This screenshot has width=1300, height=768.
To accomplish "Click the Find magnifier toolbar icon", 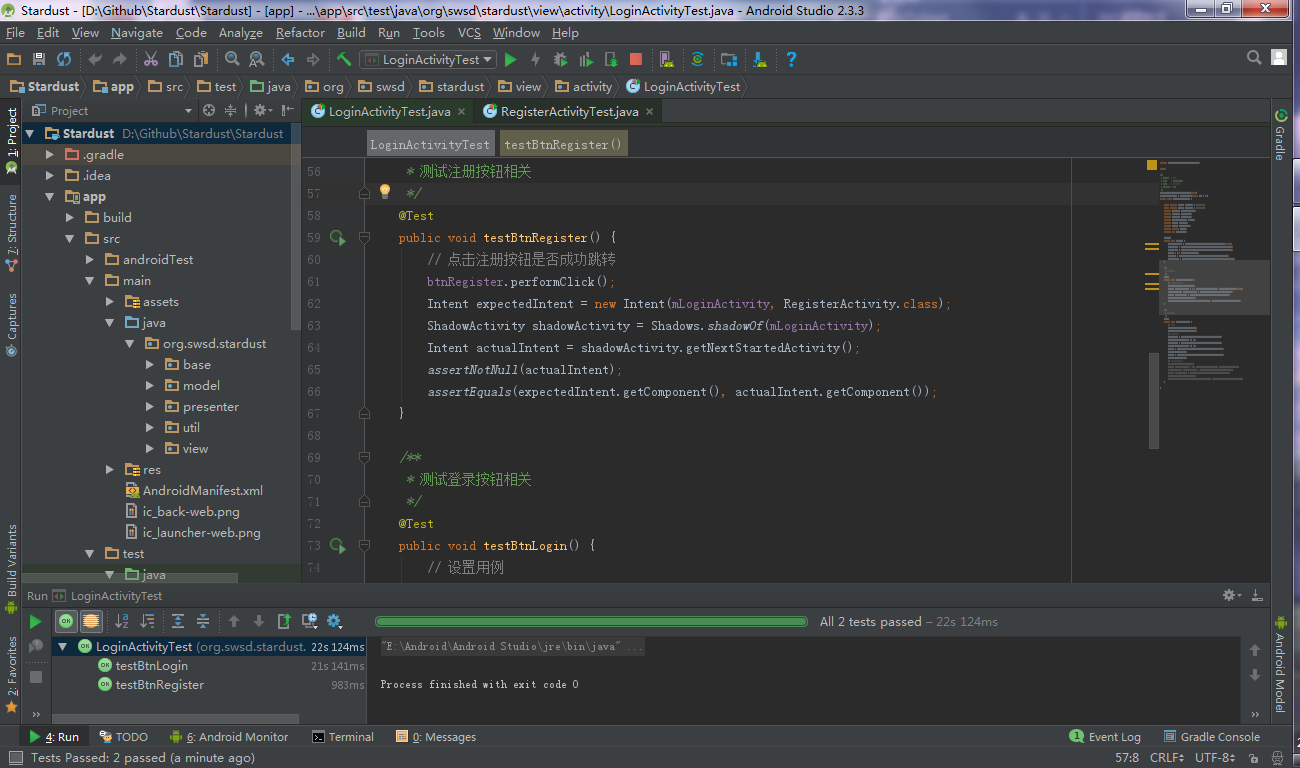I will click(232, 60).
